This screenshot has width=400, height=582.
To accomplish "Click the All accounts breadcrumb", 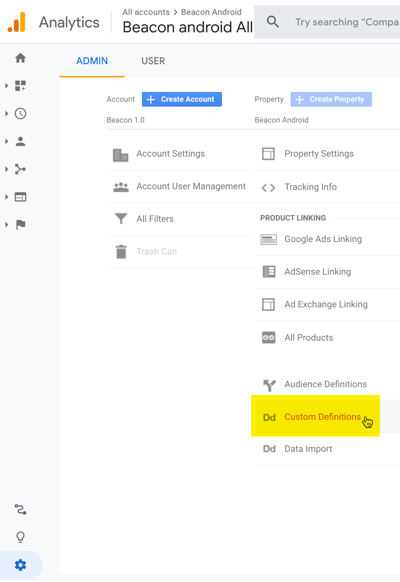I will pyautogui.click(x=146, y=12).
